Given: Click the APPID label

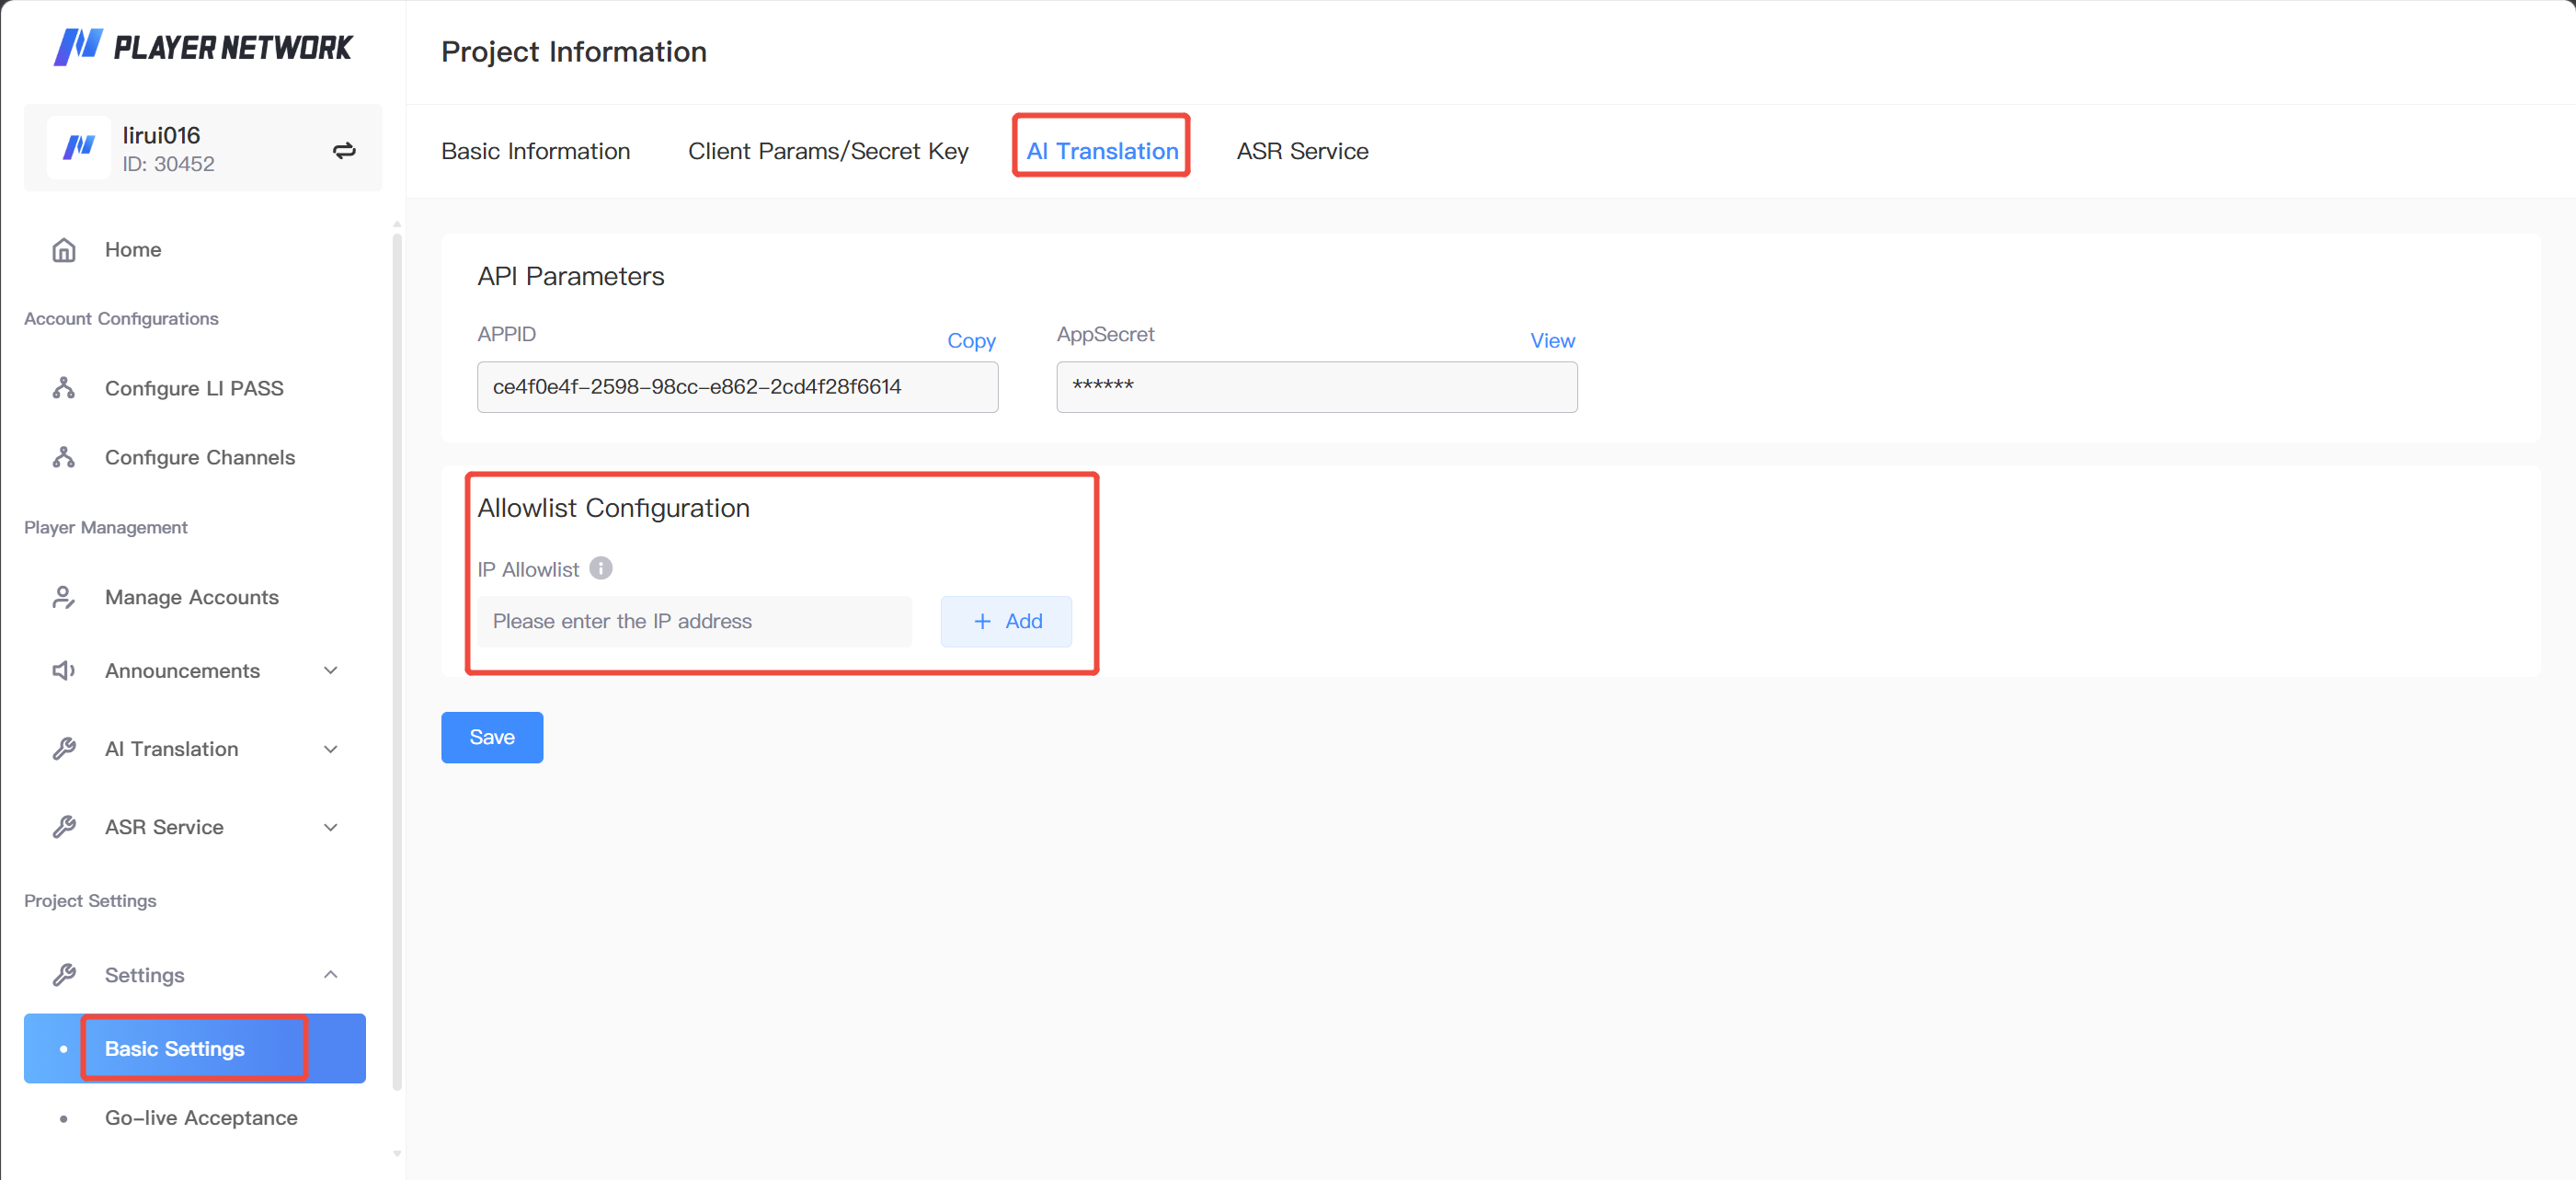Looking at the screenshot, I should pos(507,334).
